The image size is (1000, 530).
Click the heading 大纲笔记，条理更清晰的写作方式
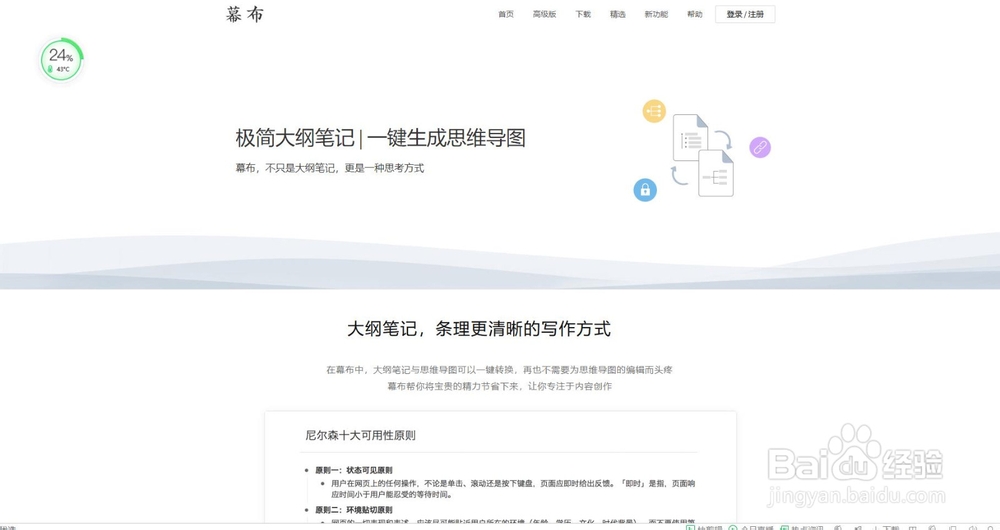pos(479,329)
